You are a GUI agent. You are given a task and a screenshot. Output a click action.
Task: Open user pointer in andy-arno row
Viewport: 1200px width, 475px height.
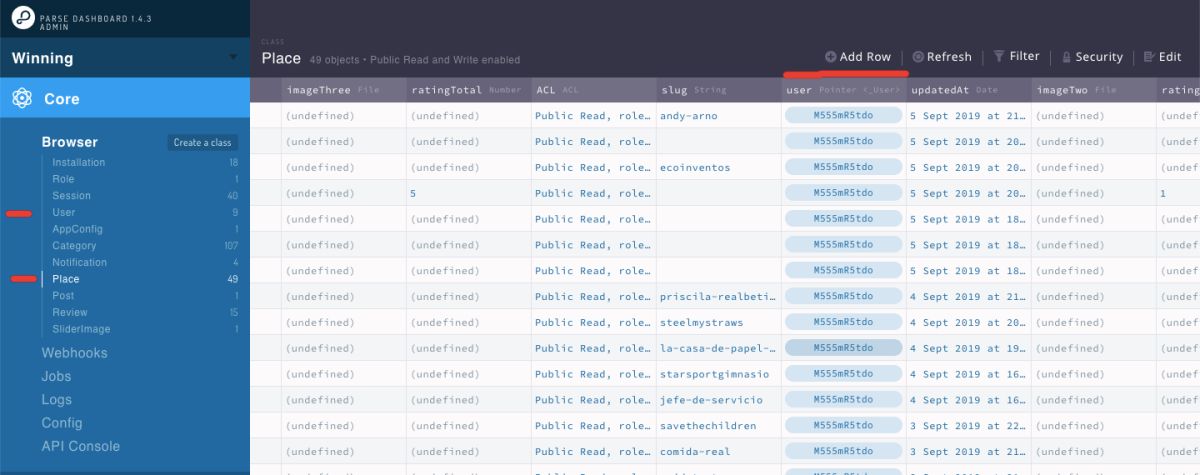[844, 115]
